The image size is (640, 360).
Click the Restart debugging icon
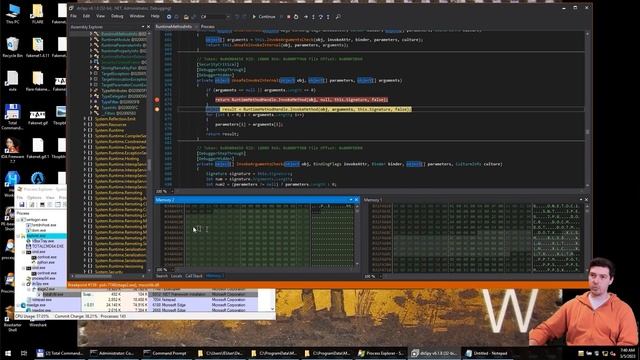click(296, 17)
